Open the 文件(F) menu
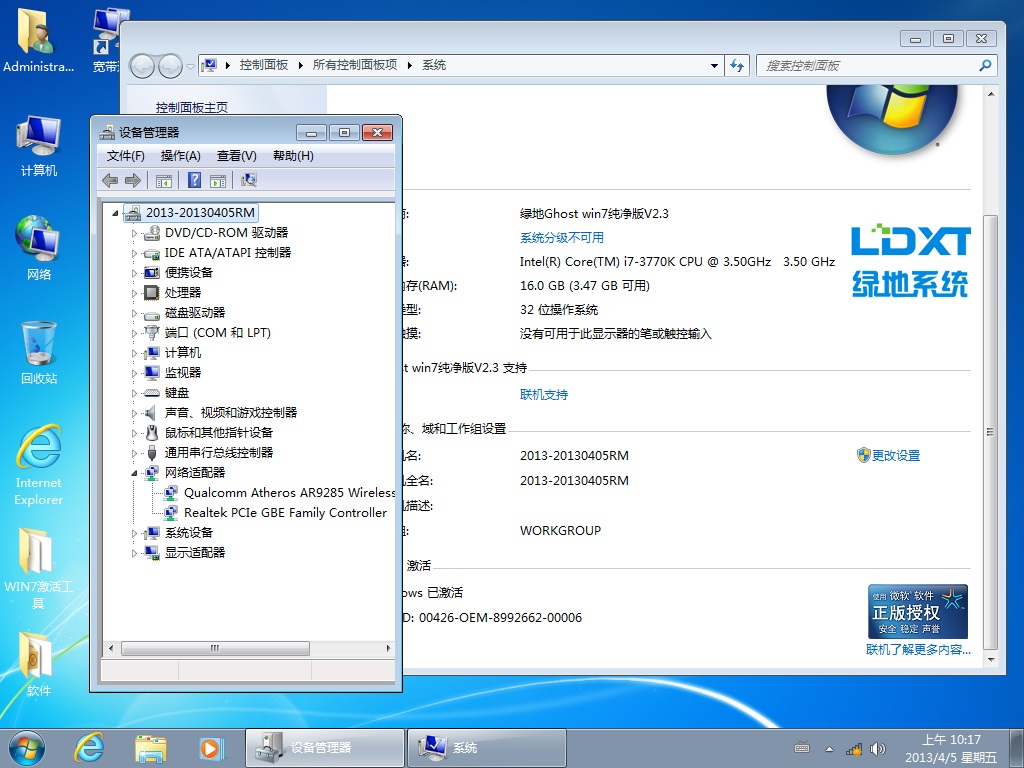 (x=125, y=155)
